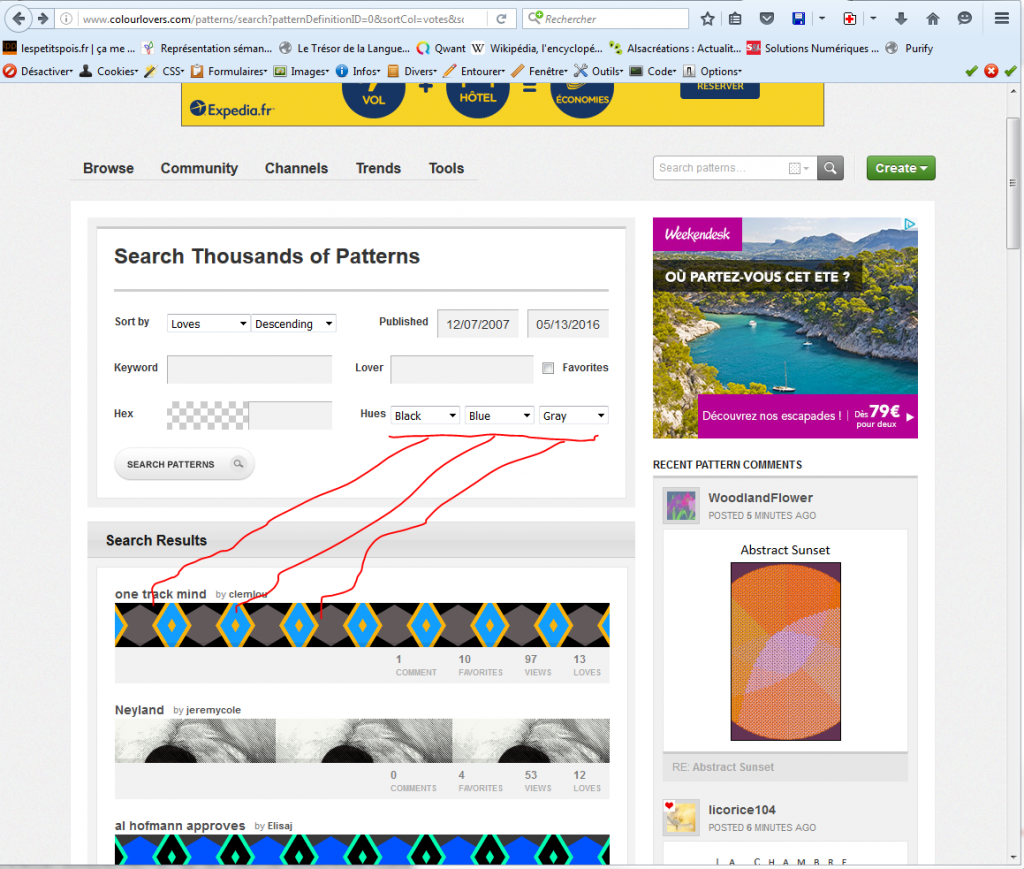Click the green Create button
Screen dimensions: 1024x869
point(901,168)
